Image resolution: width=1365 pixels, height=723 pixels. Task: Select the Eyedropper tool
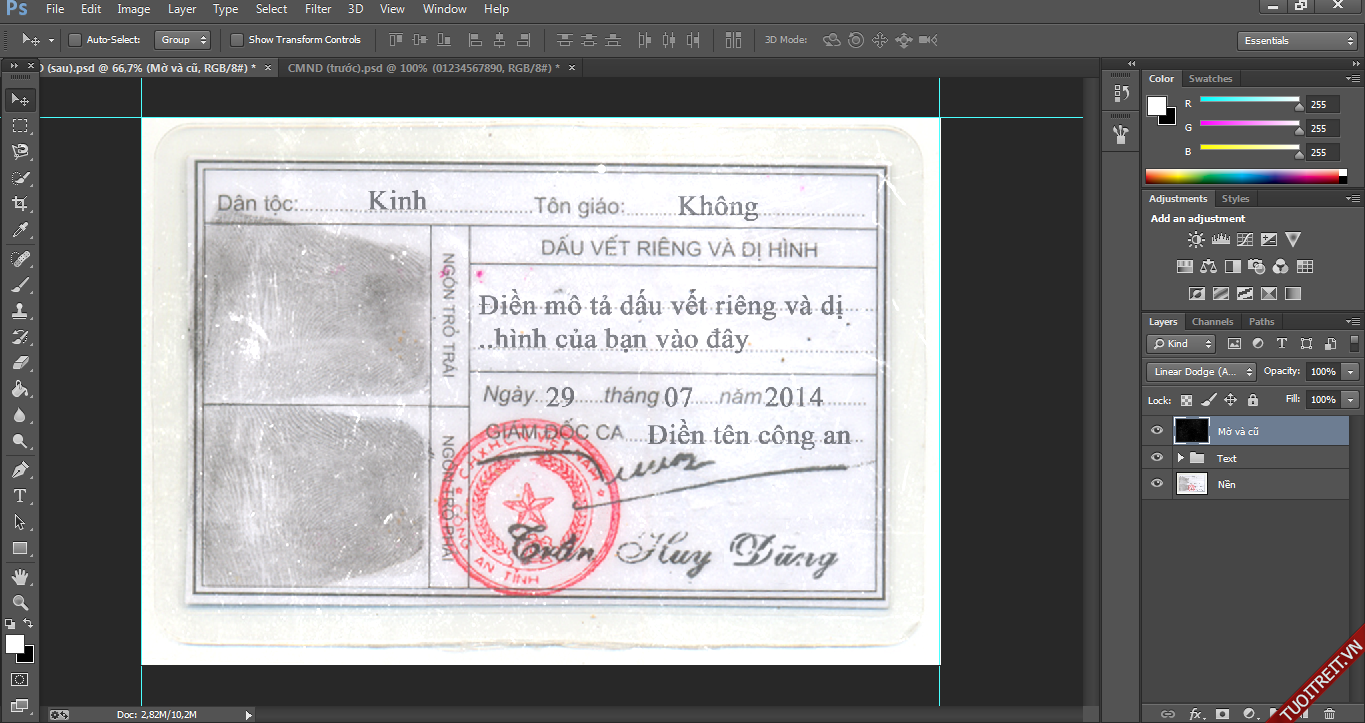tap(20, 231)
